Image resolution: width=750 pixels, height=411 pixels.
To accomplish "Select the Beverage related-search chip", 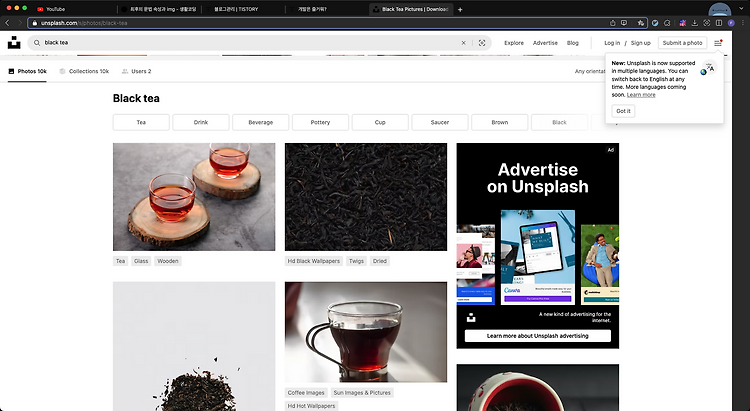I will (x=261, y=122).
